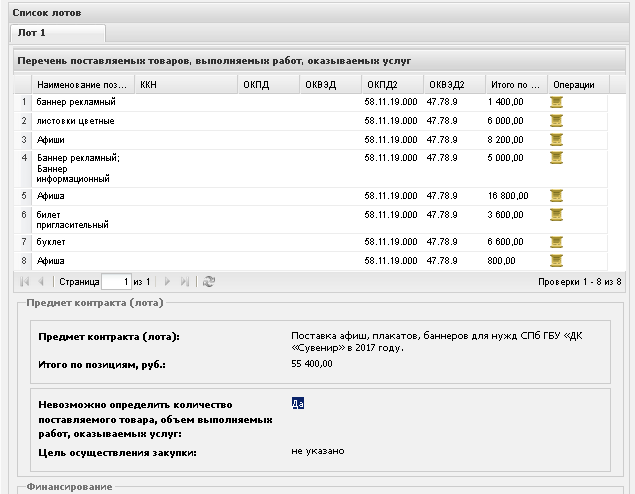635x494 pixels.
Task: Click total value 6 000,00
Action: click(x=505, y=121)
